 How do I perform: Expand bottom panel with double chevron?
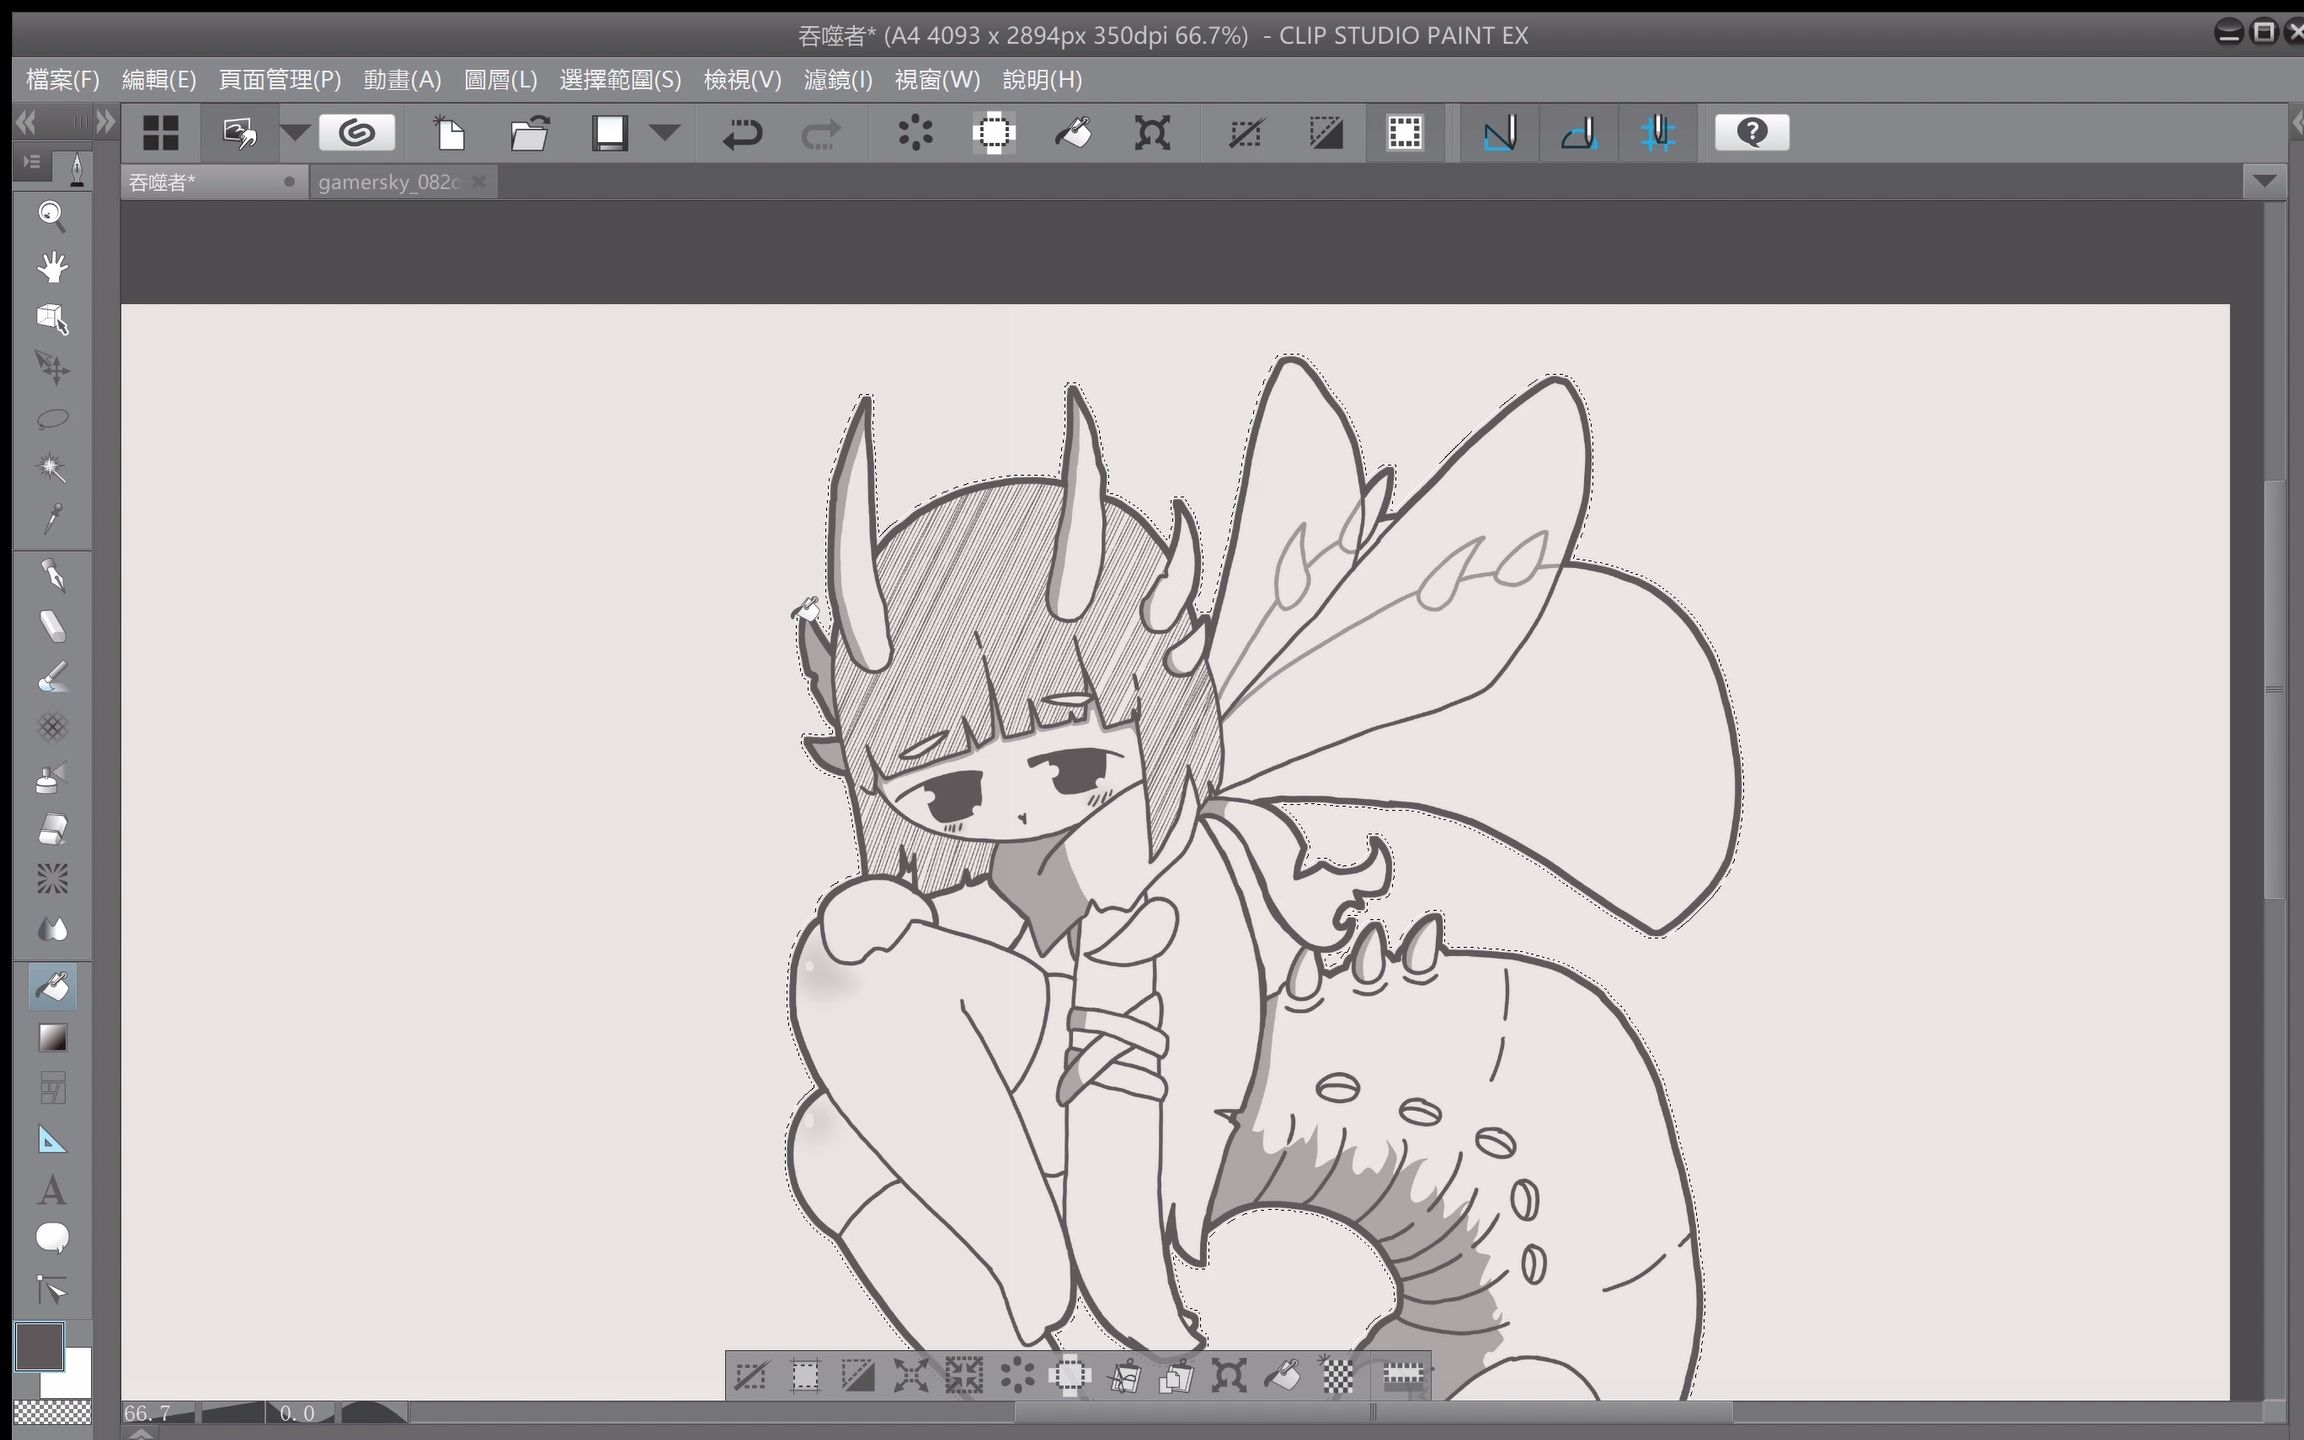141,1433
